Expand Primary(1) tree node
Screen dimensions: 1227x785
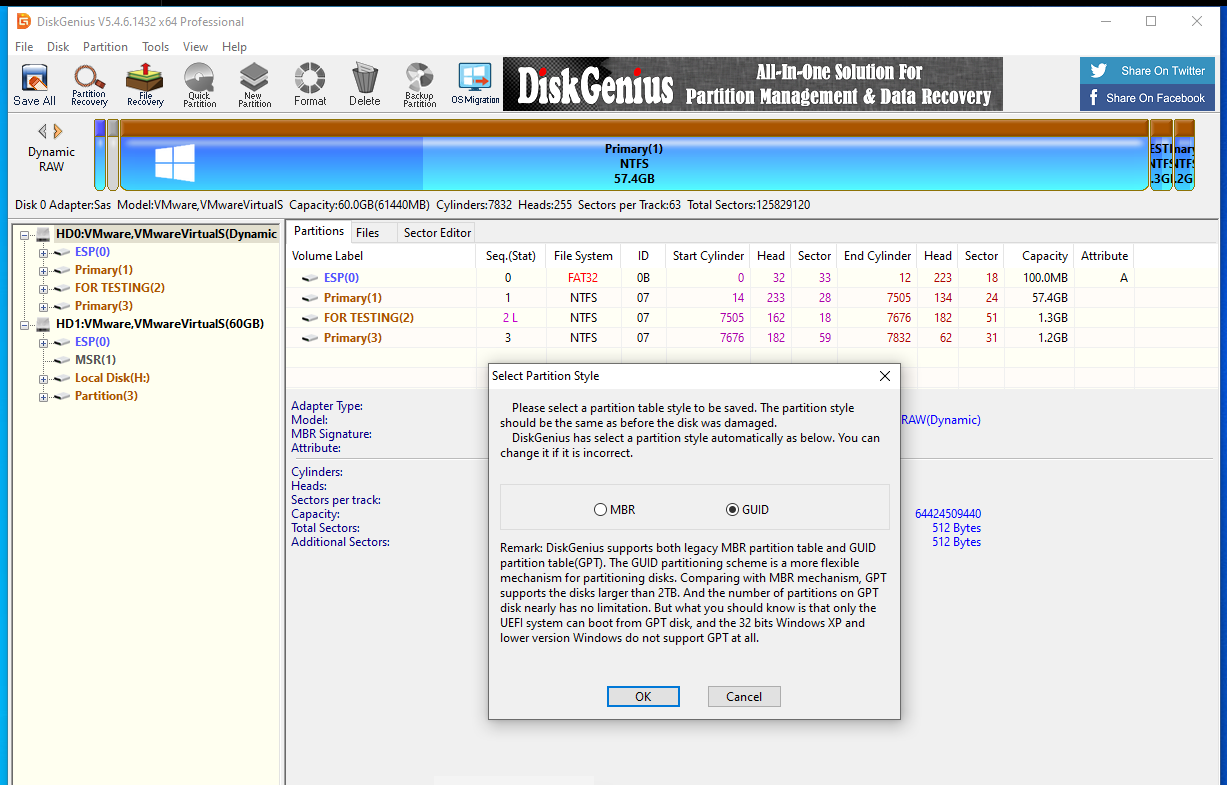43,270
